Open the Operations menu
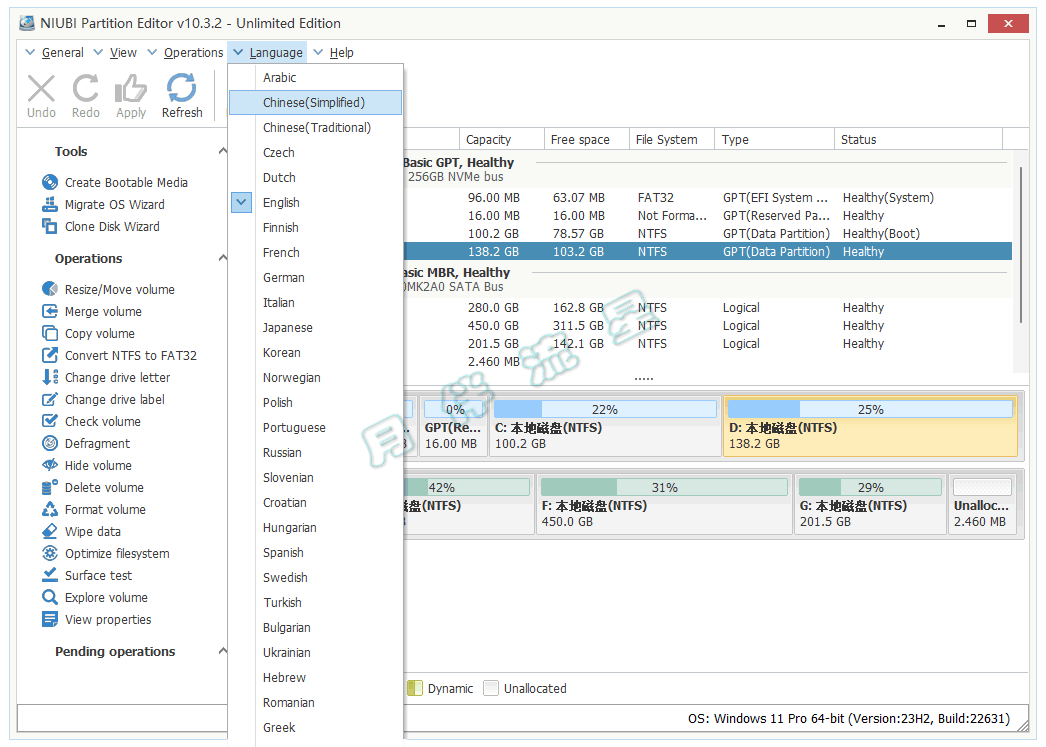The height and width of the screenshot is (747, 1046). pyautogui.click(x=185, y=53)
